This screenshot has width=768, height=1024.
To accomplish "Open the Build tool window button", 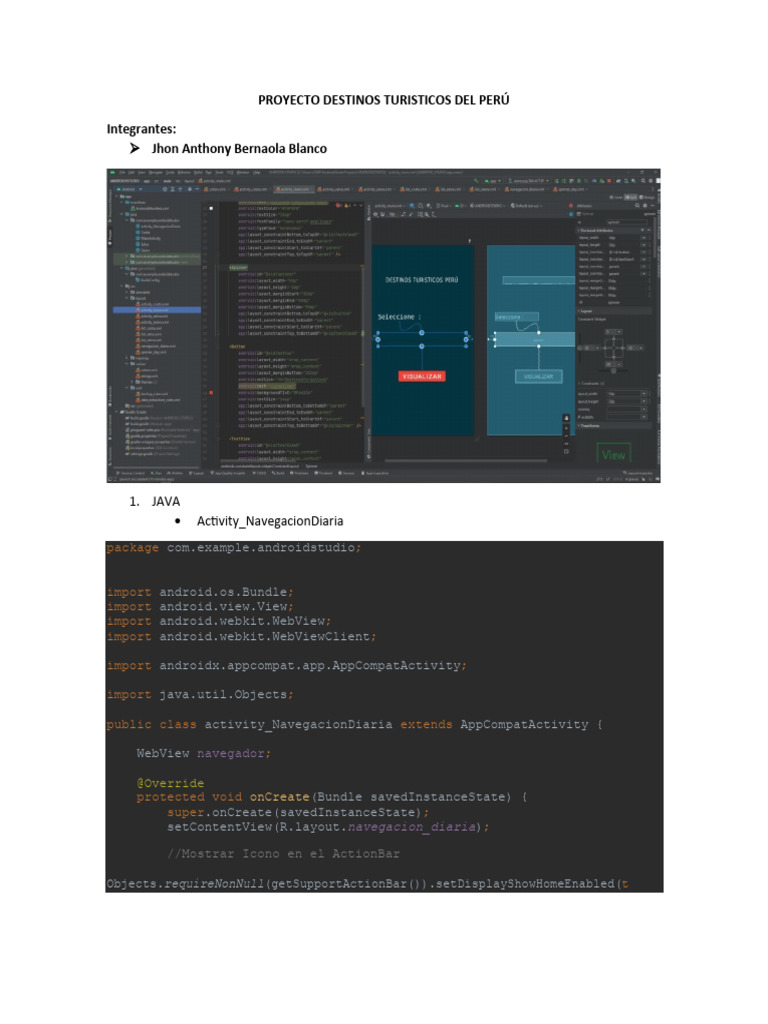I will coord(278,473).
